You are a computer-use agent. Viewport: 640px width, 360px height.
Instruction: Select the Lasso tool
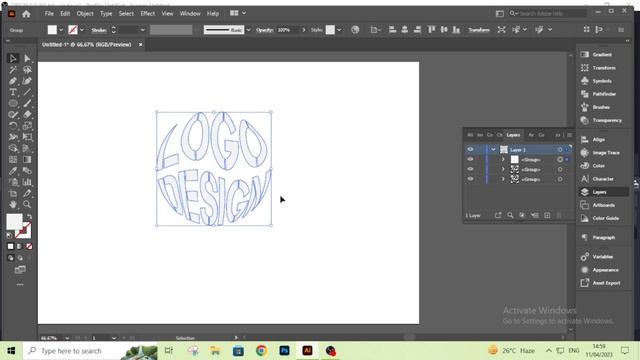pyautogui.click(x=27, y=70)
